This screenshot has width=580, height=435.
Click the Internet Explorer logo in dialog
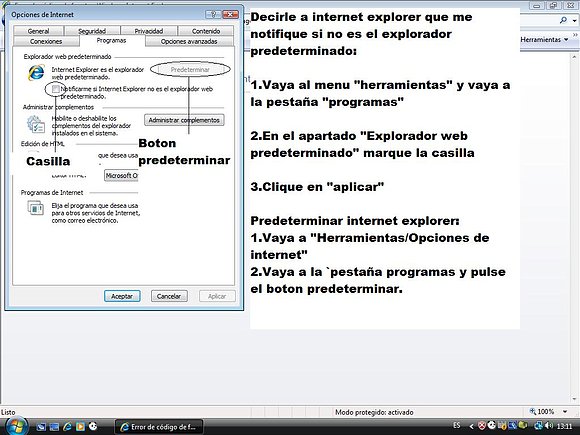tap(36, 72)
